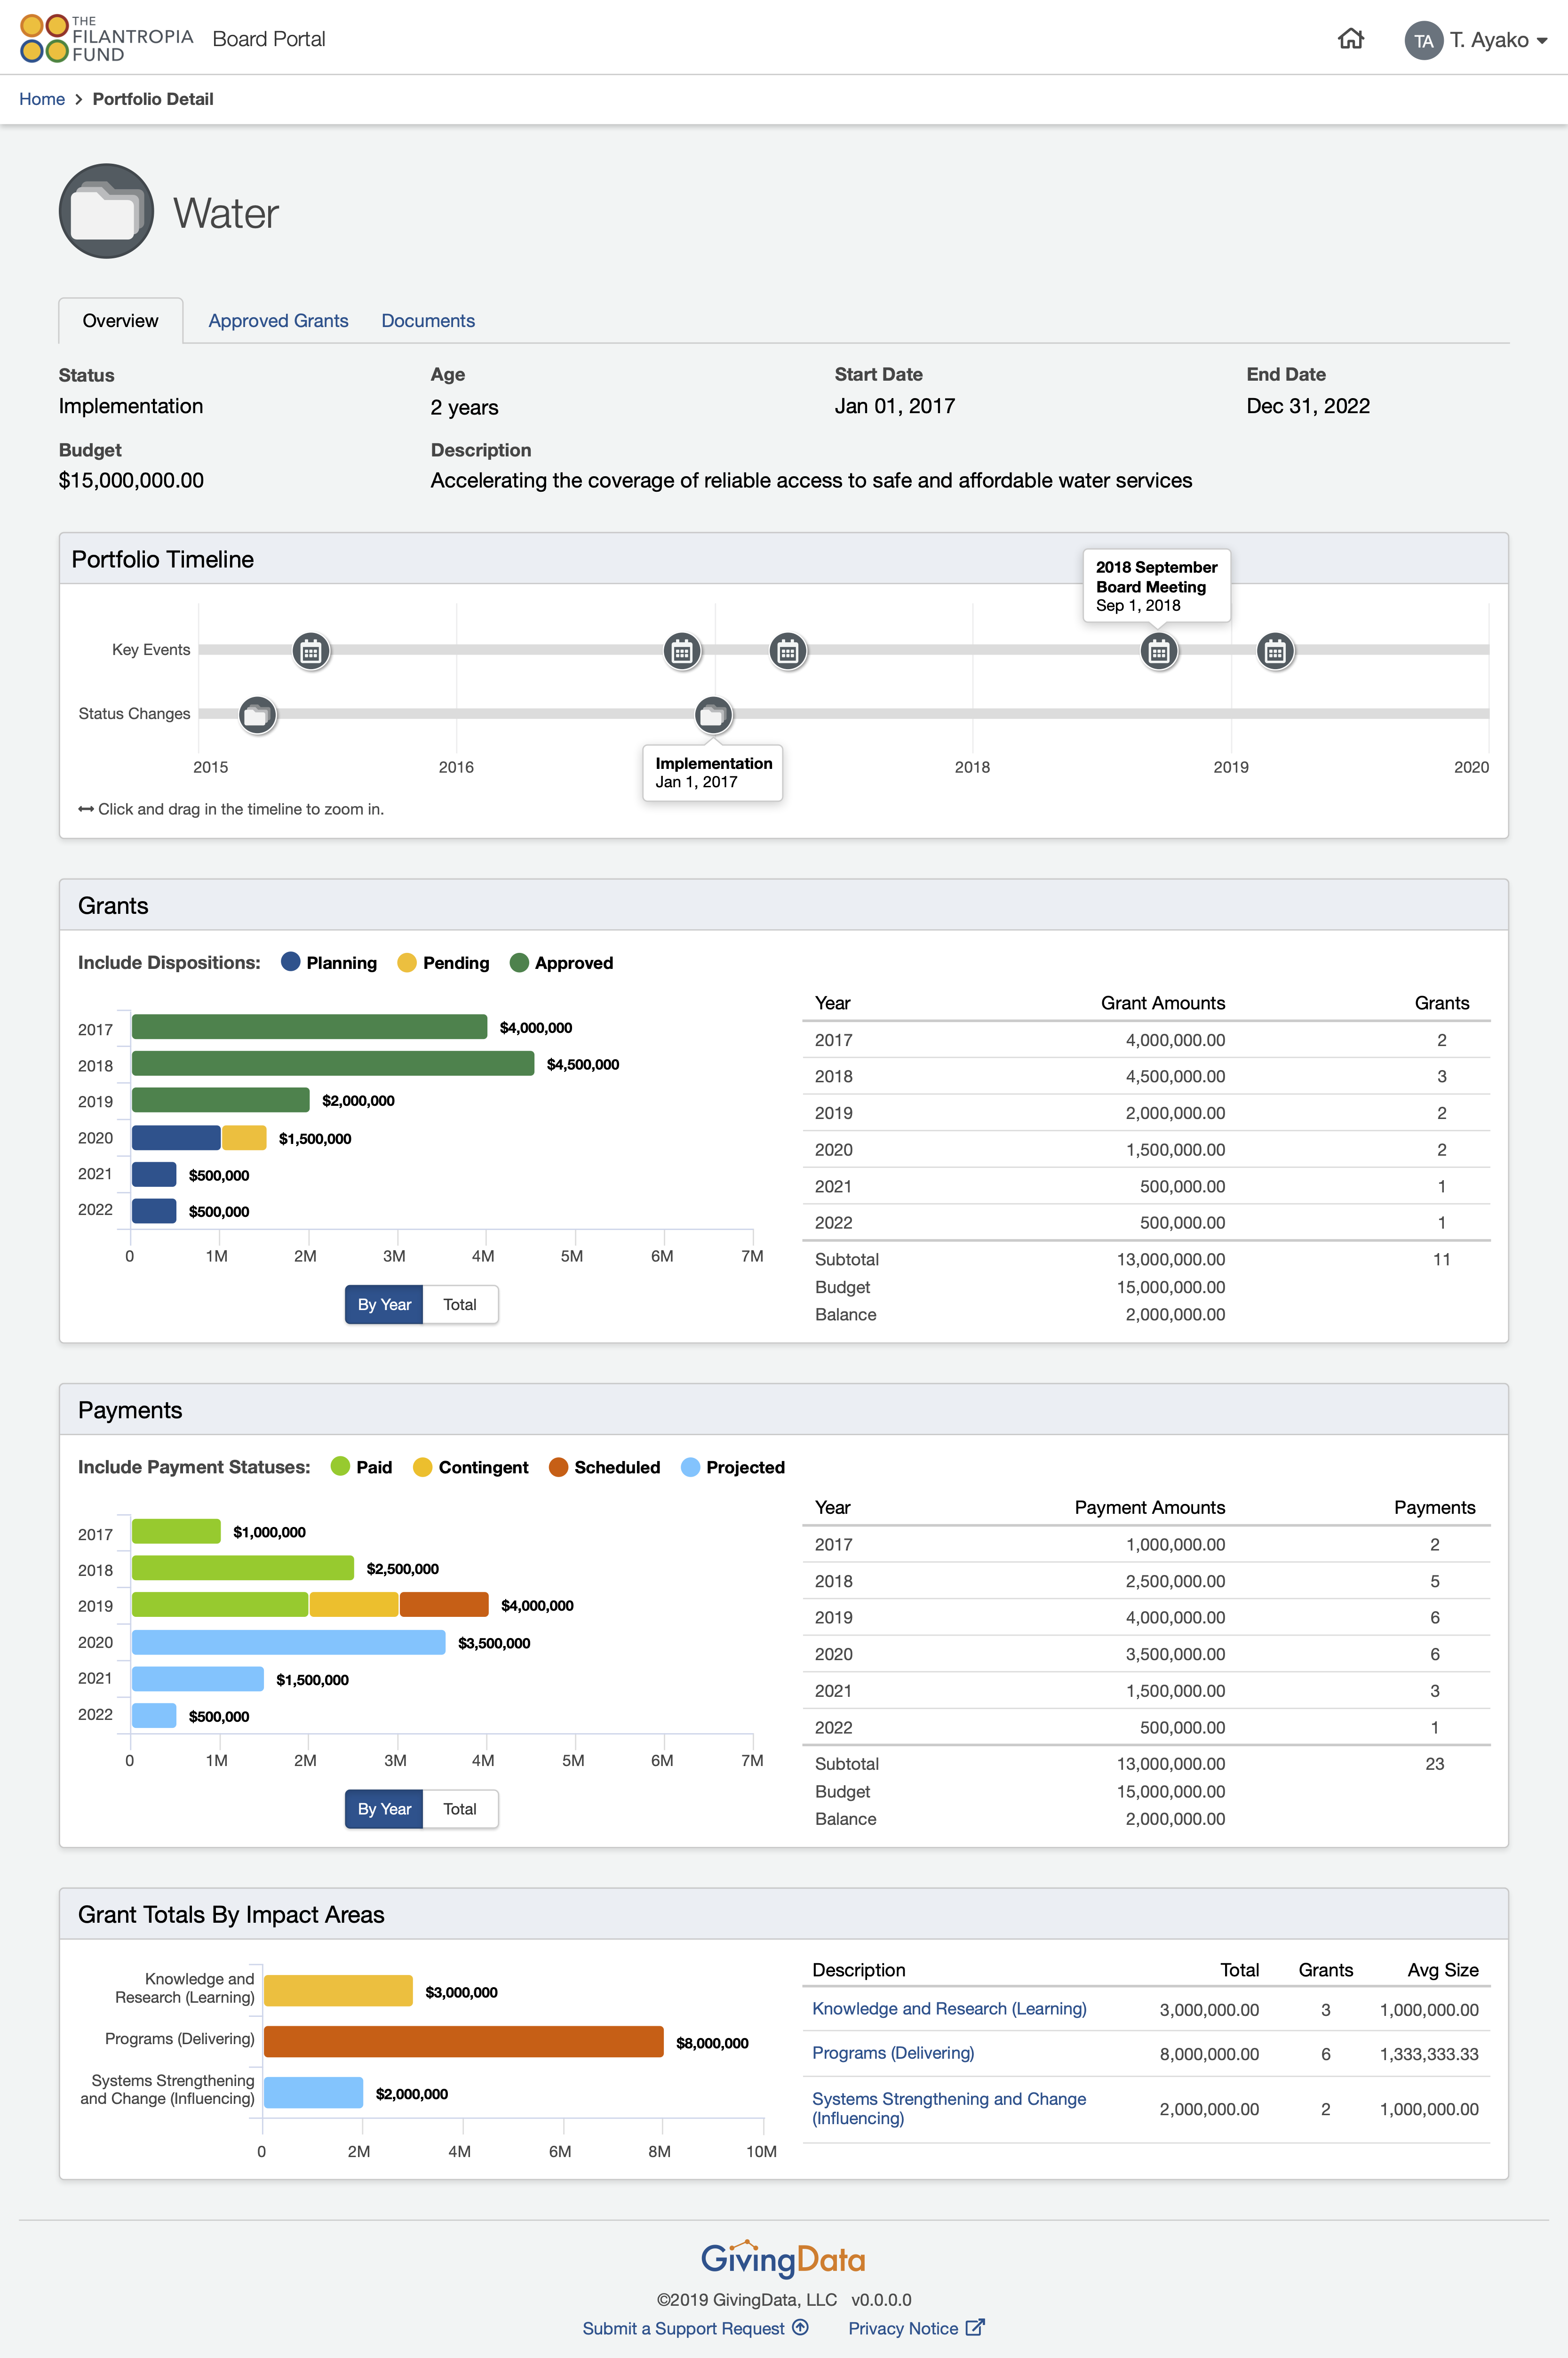
Task: Select By Year in the Grants chart
Action: click(384, 1304)
